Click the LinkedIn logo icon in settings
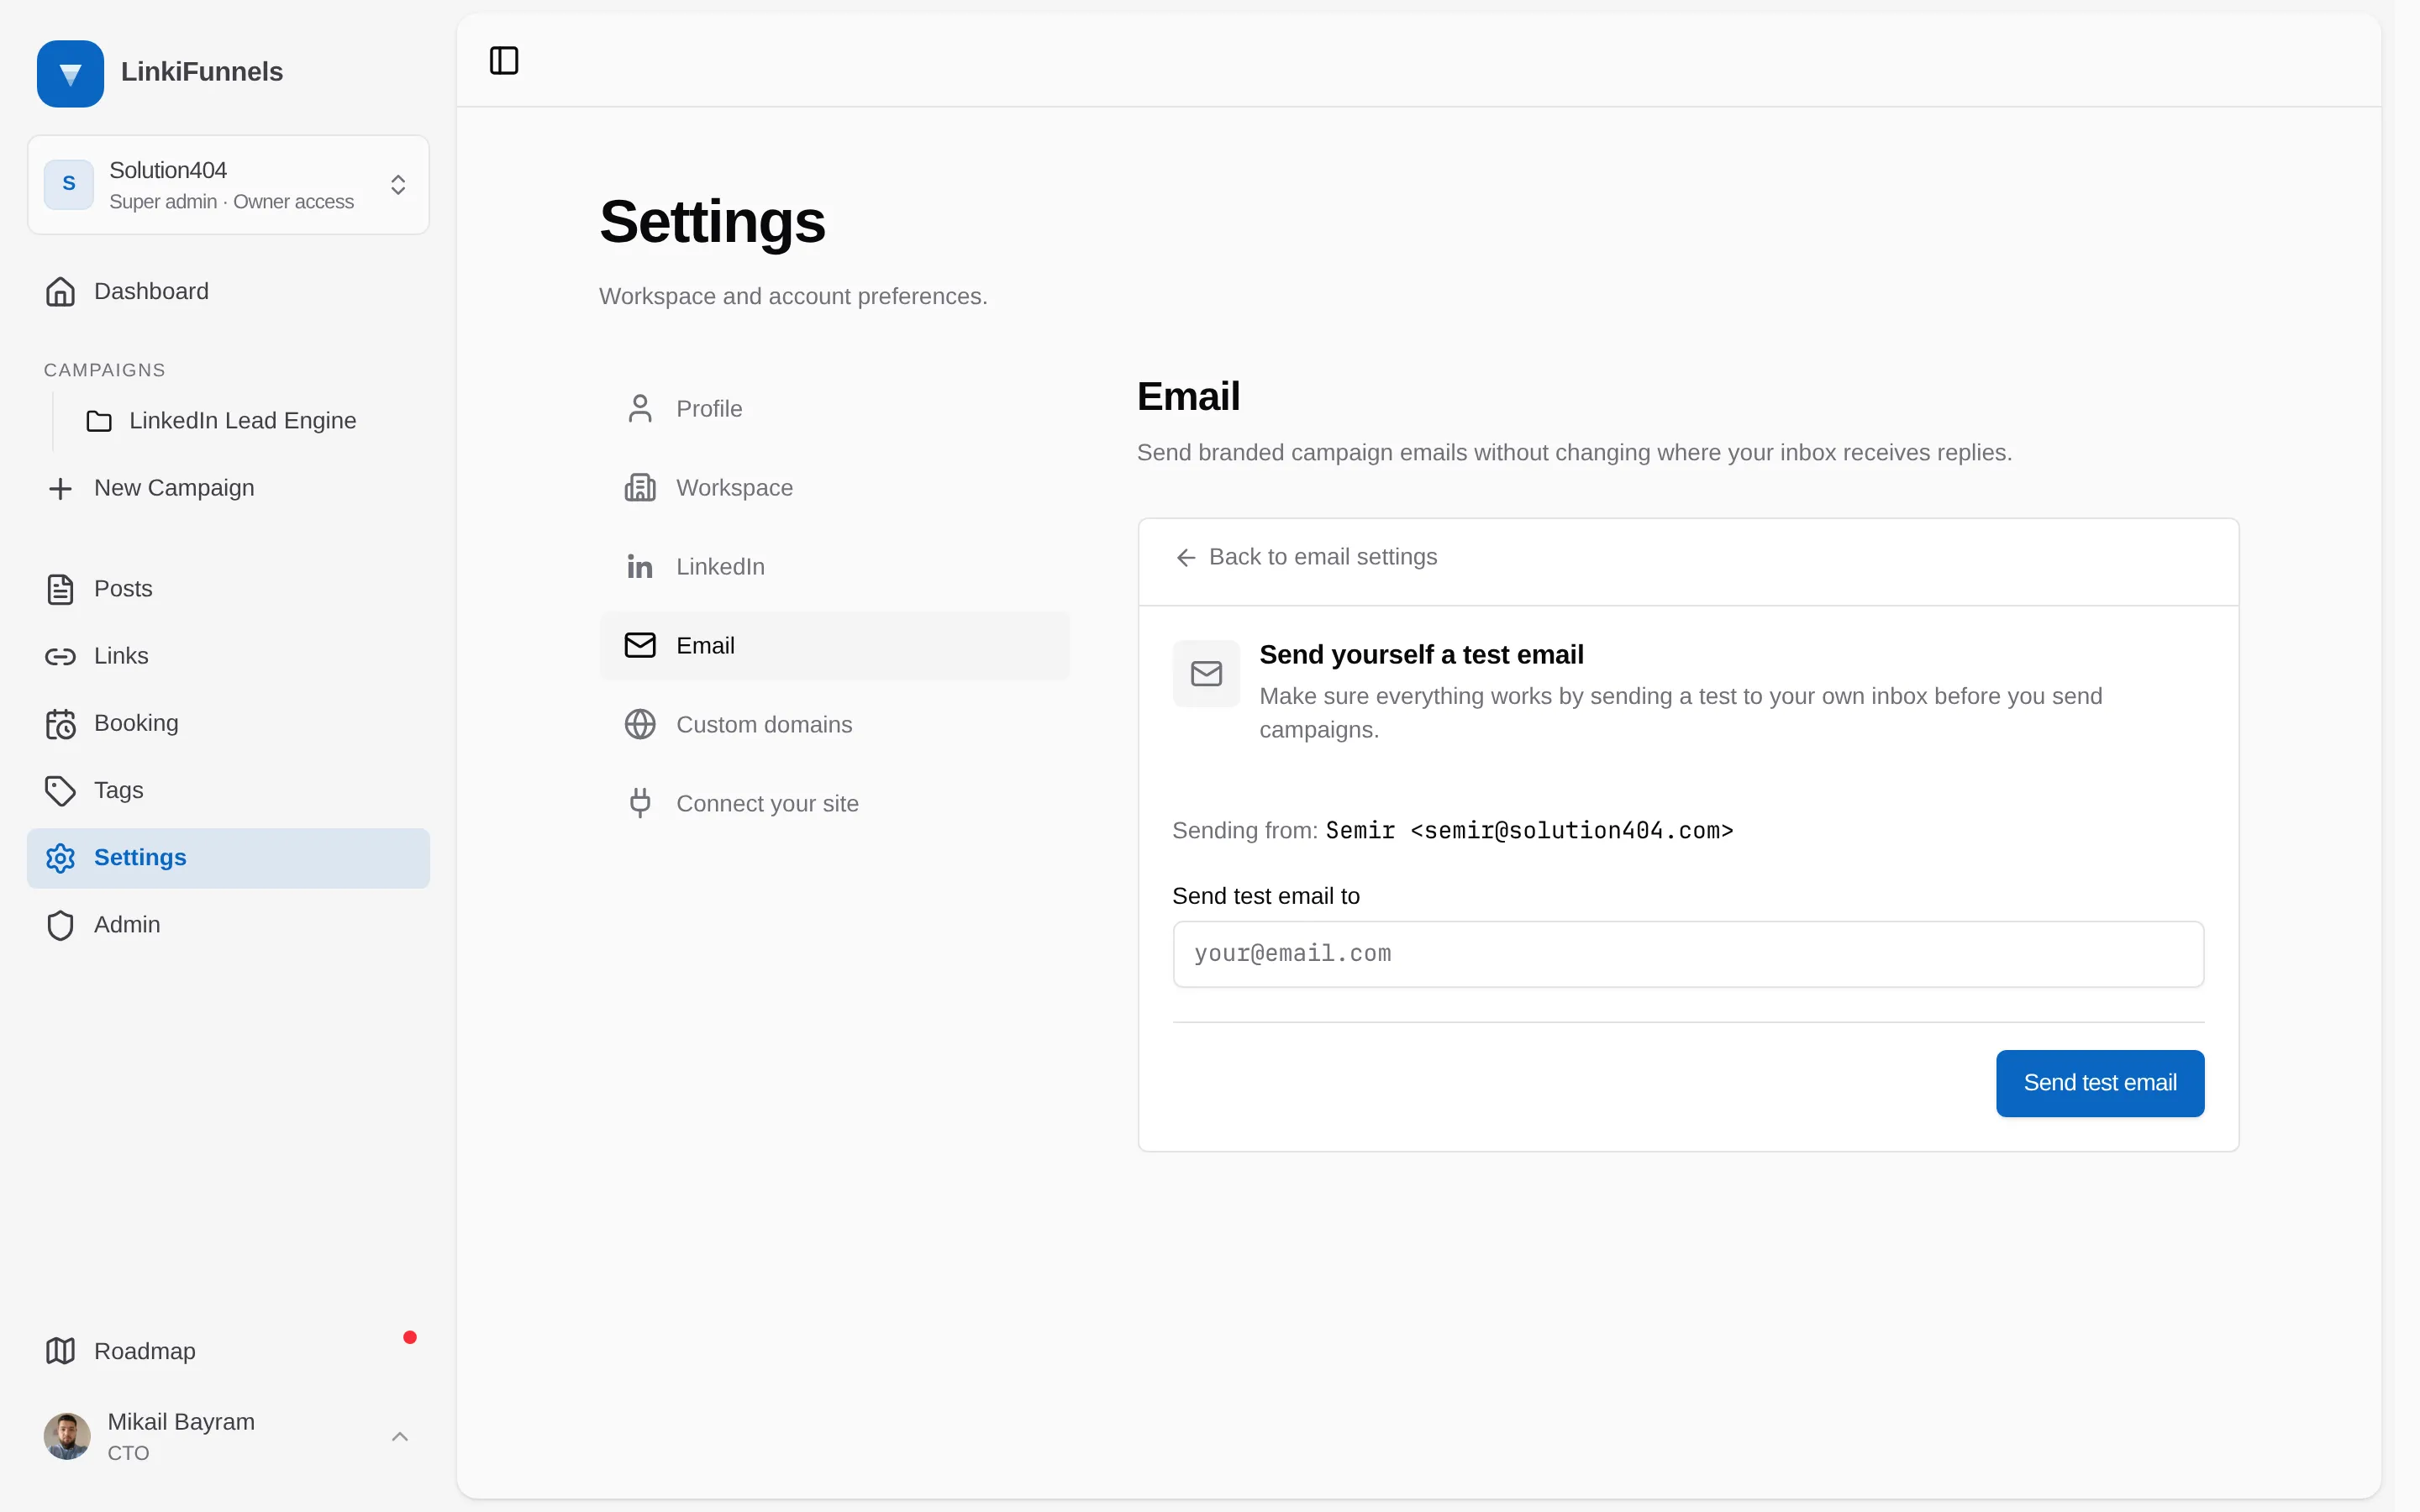 click(x=640, y=567)
